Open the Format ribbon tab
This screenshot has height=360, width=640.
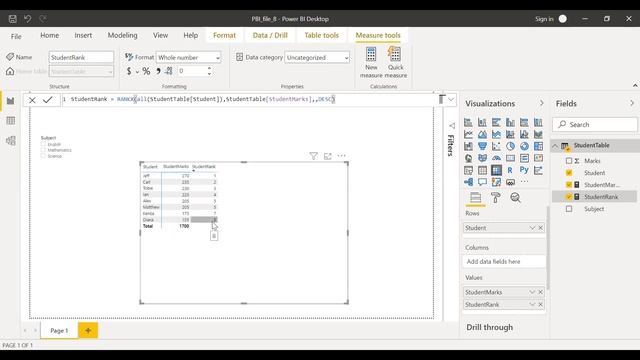pyautogui.click(x=224, y=36)
